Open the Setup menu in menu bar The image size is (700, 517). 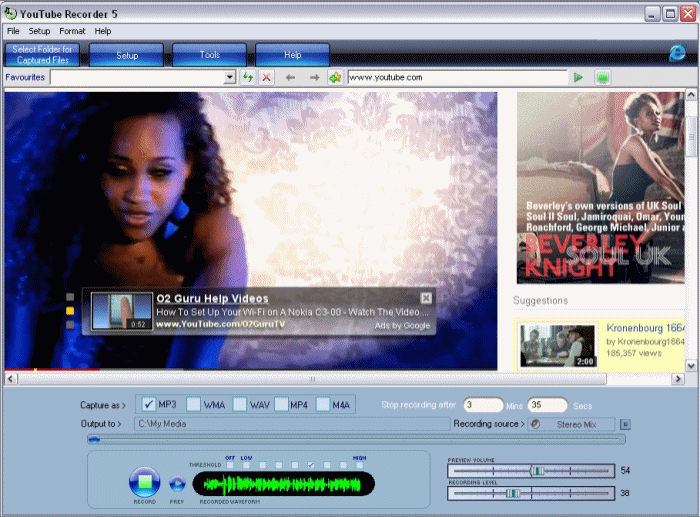coord(39,31)
